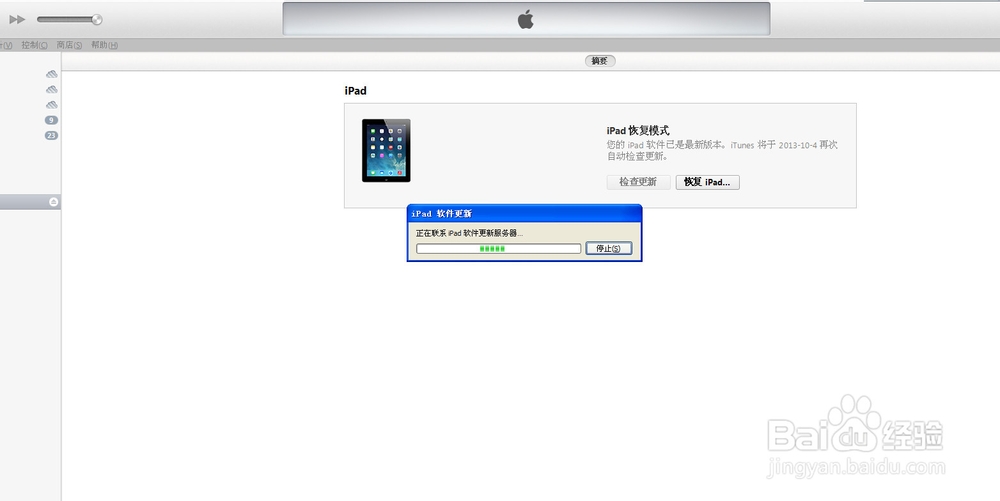Open the 控制(C) menu

pyautogui.click(x=34, y=45)
